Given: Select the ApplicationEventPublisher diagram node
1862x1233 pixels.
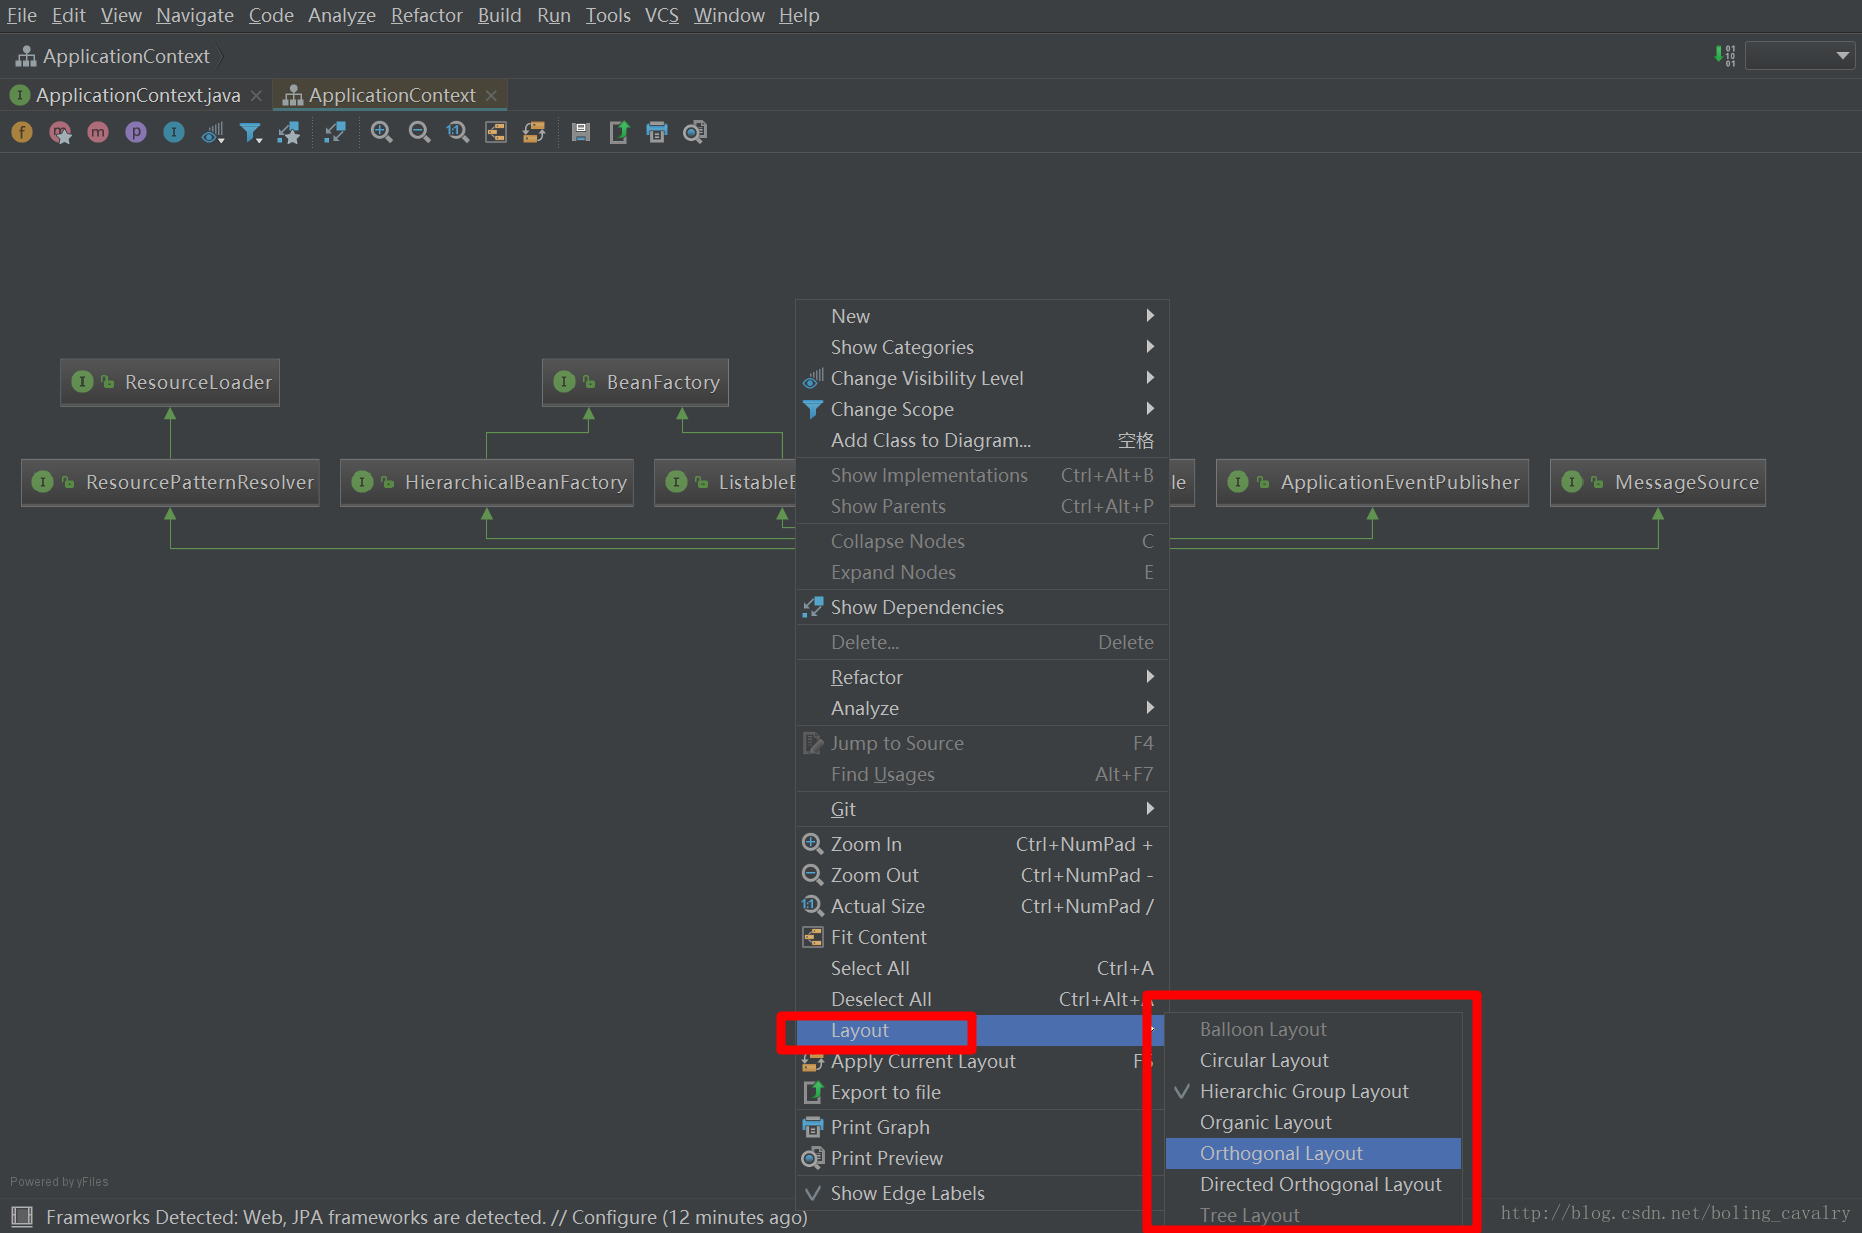Looking at the screenshot, I should pos(1372,482).
